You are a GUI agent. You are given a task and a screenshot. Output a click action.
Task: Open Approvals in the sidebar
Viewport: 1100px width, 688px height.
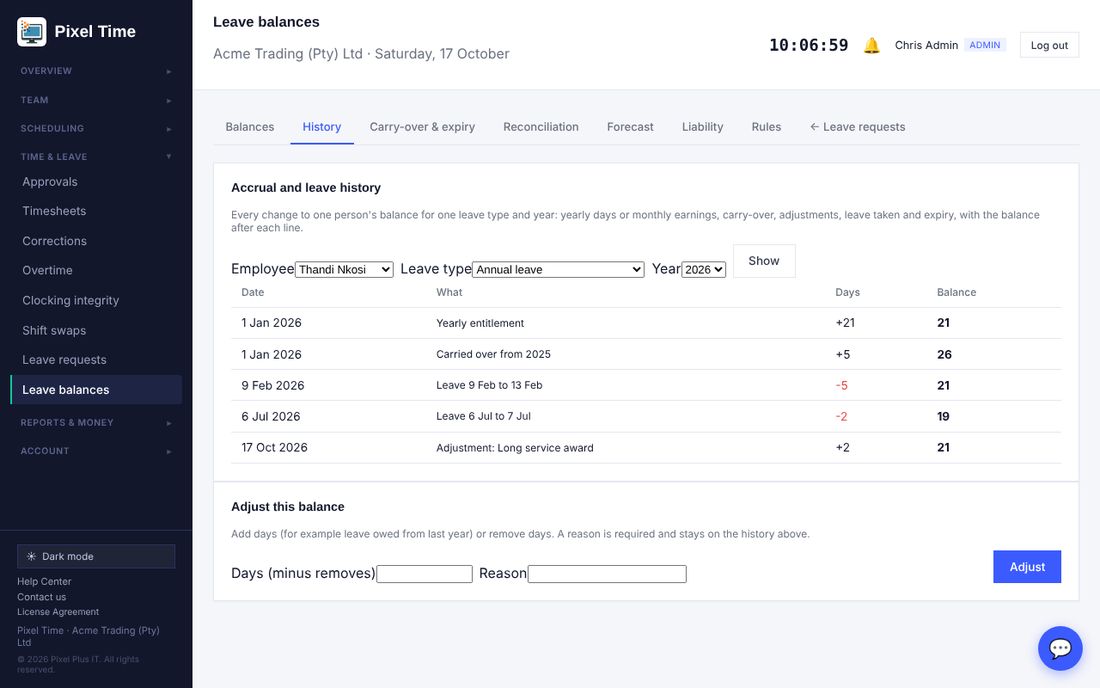click(x=96, y=182)
